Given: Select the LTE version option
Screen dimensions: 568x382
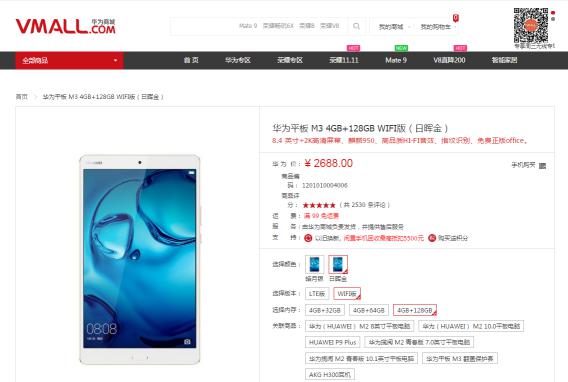Looking at the screenshot, I should pyautogui.click(x=317, y=294).
